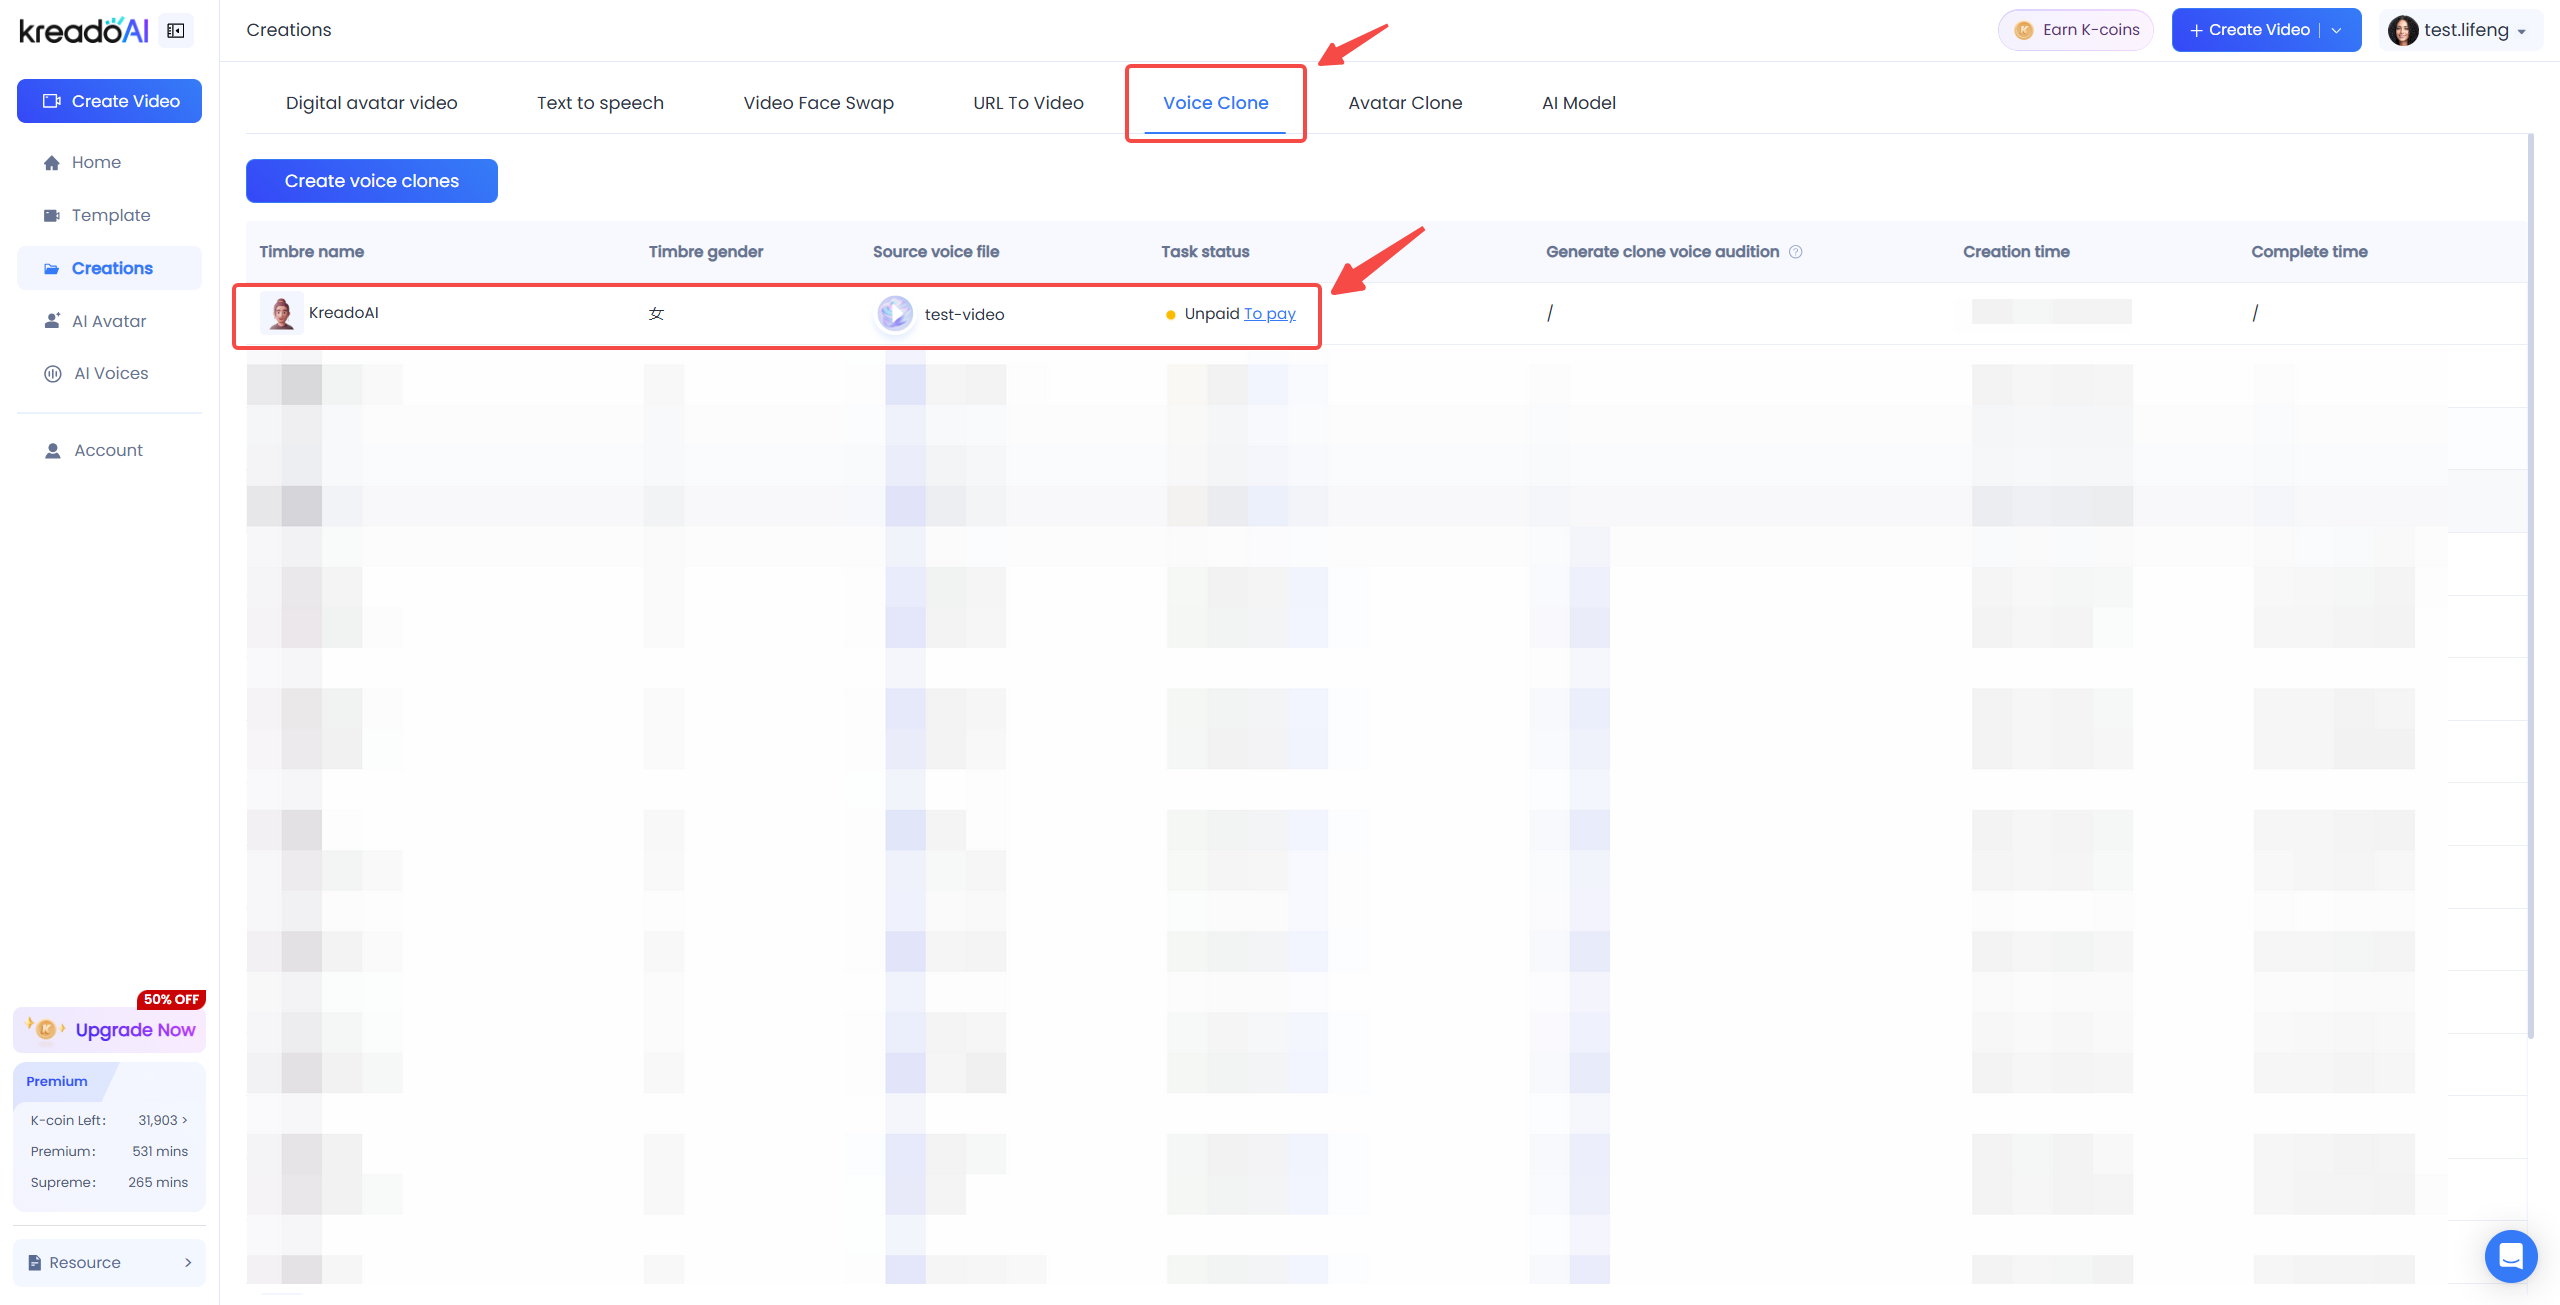Click the K-coin Left balance arrow

185,1120
